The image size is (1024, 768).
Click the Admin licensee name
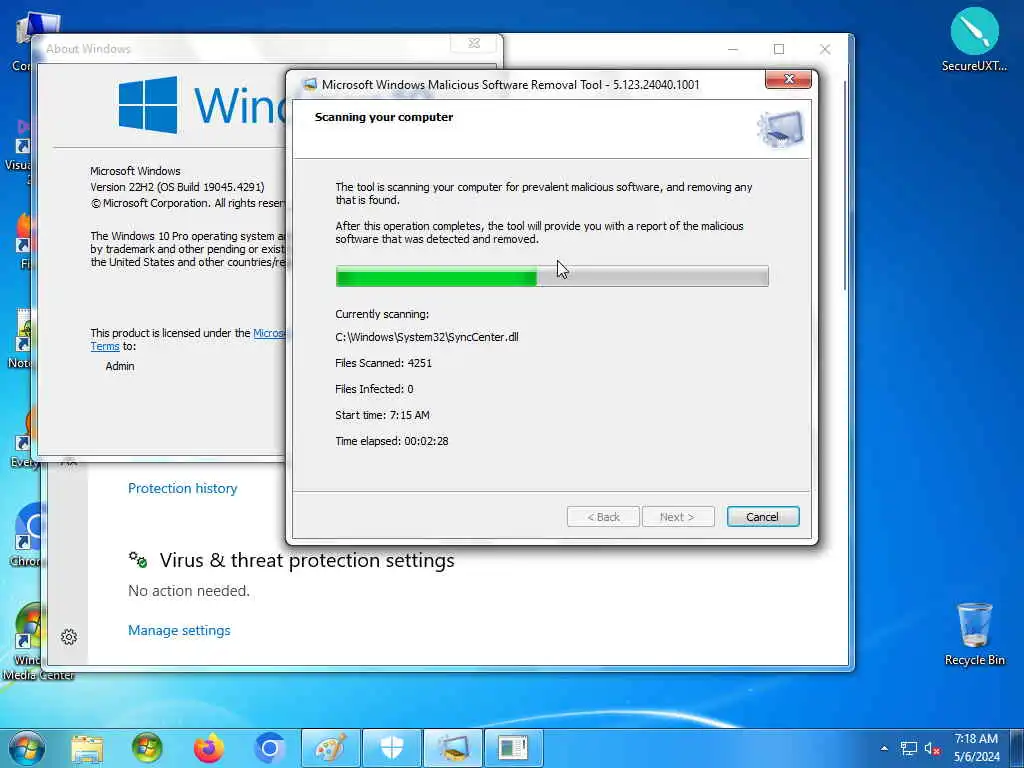point(120,366)
